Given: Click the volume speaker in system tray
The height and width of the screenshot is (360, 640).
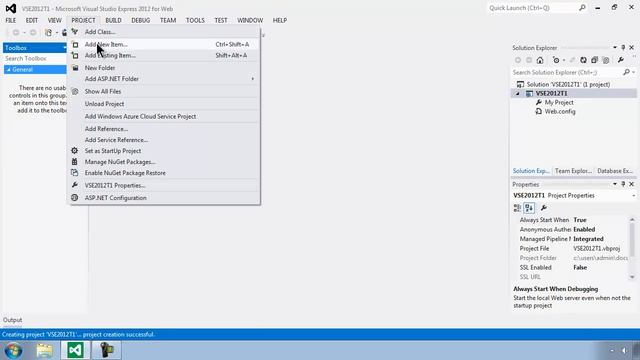Looking at the screenshot, I should tap(624, 351).
